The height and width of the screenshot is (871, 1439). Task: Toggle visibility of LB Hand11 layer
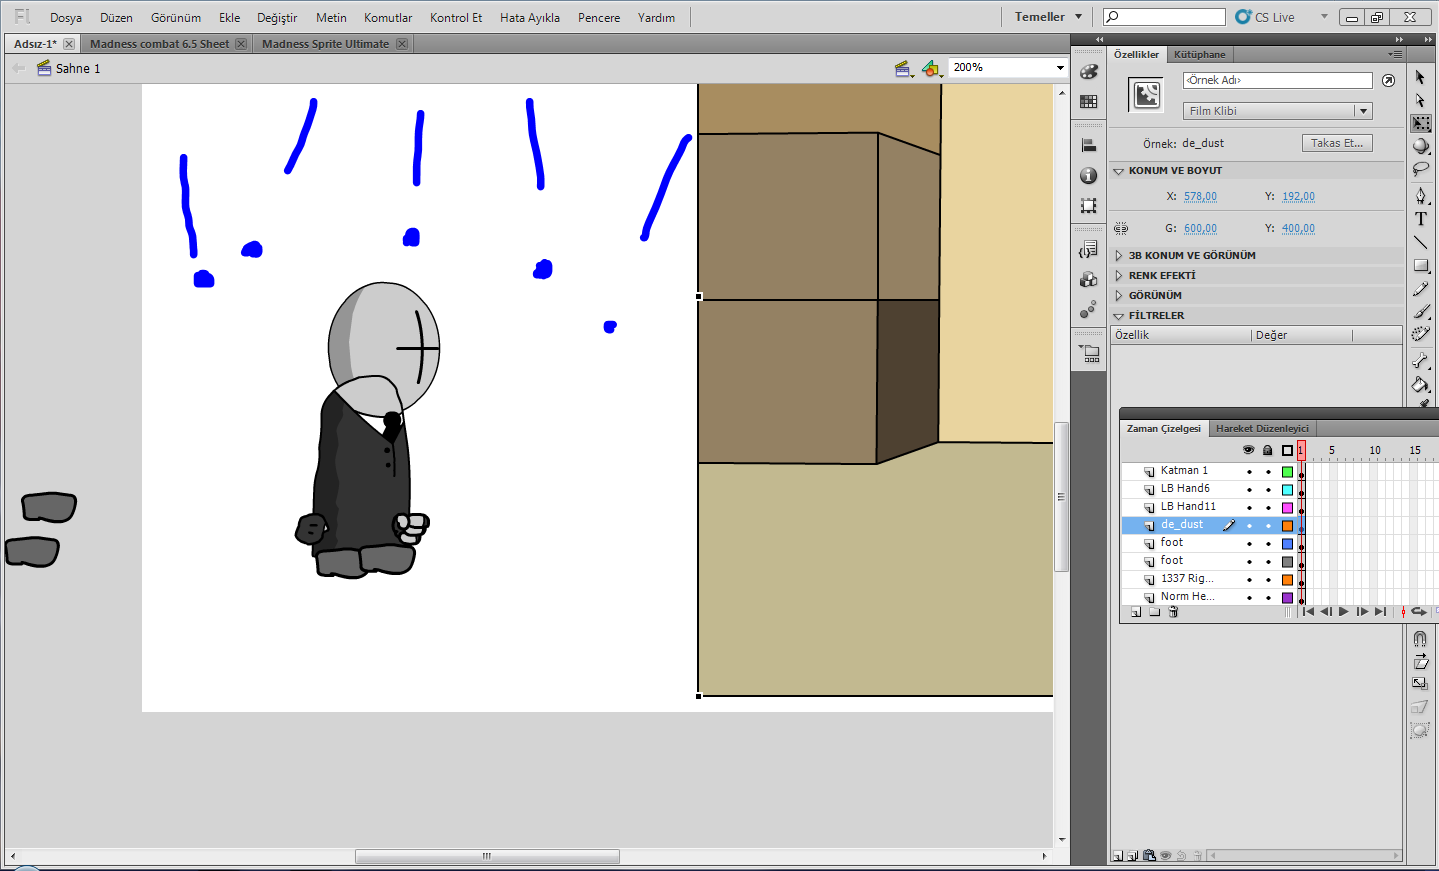click(1249, 507)
